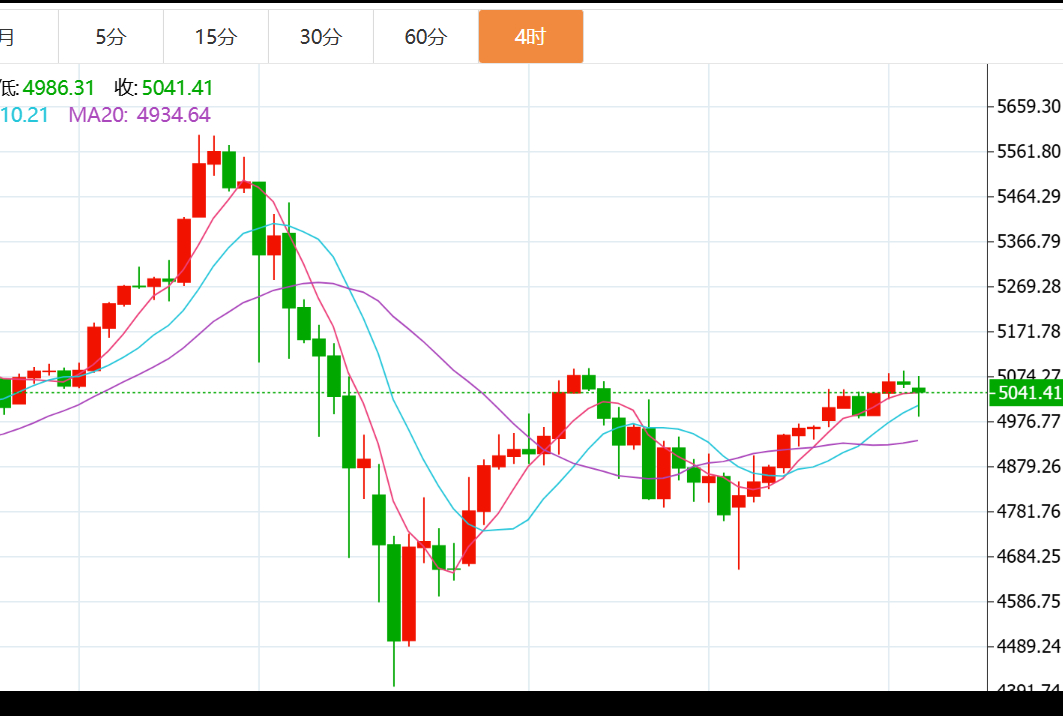Image resolution: width=1063 pixels, height=716 pixels.
Task: Click the cyan moving average value 10.21
Action: pyautogui.click(x=24, y=115)
